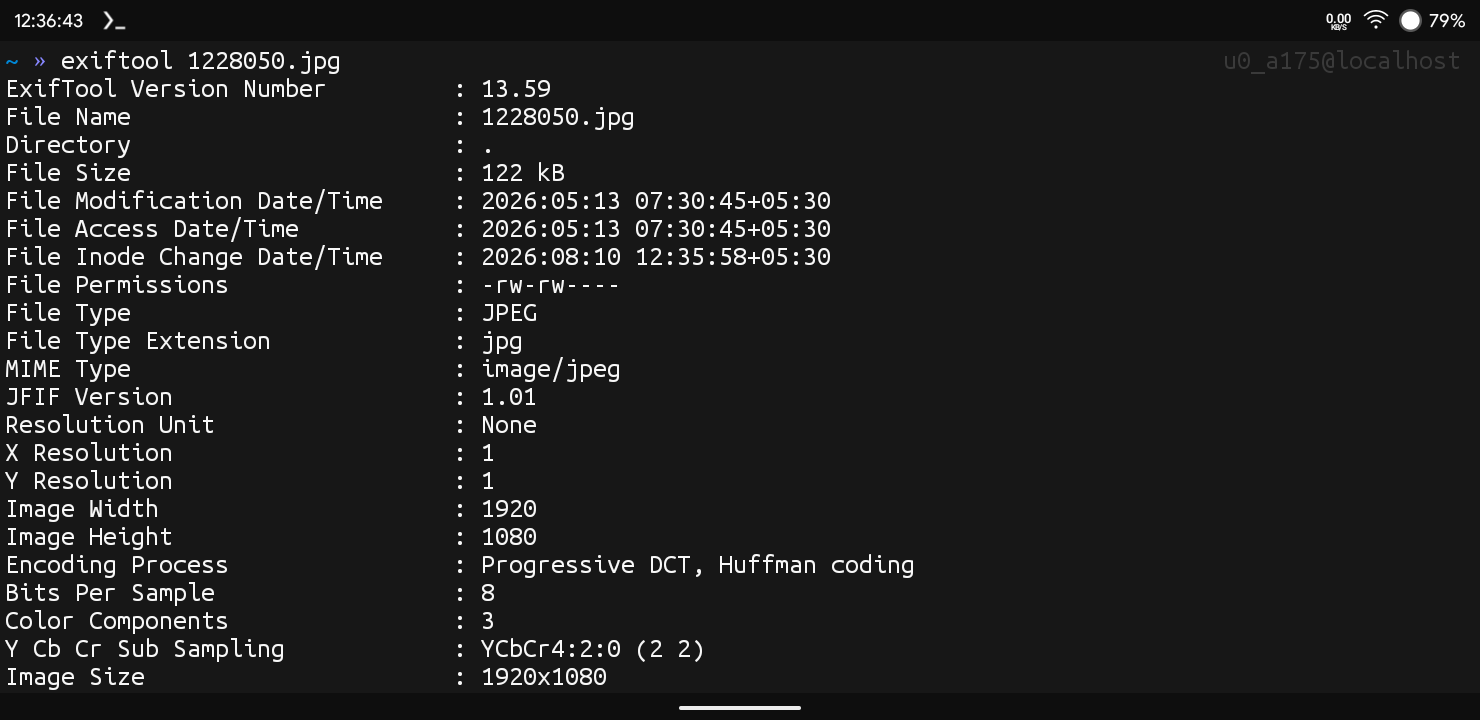This screenshot has height=720, width=1480.
Task: Tap the File Inode Change Date/Time value
Action: (x=656, y=257)
